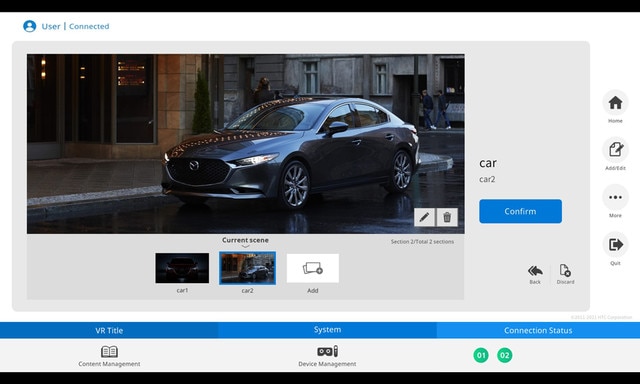Click the blue Confirm button

coord(520,211)
